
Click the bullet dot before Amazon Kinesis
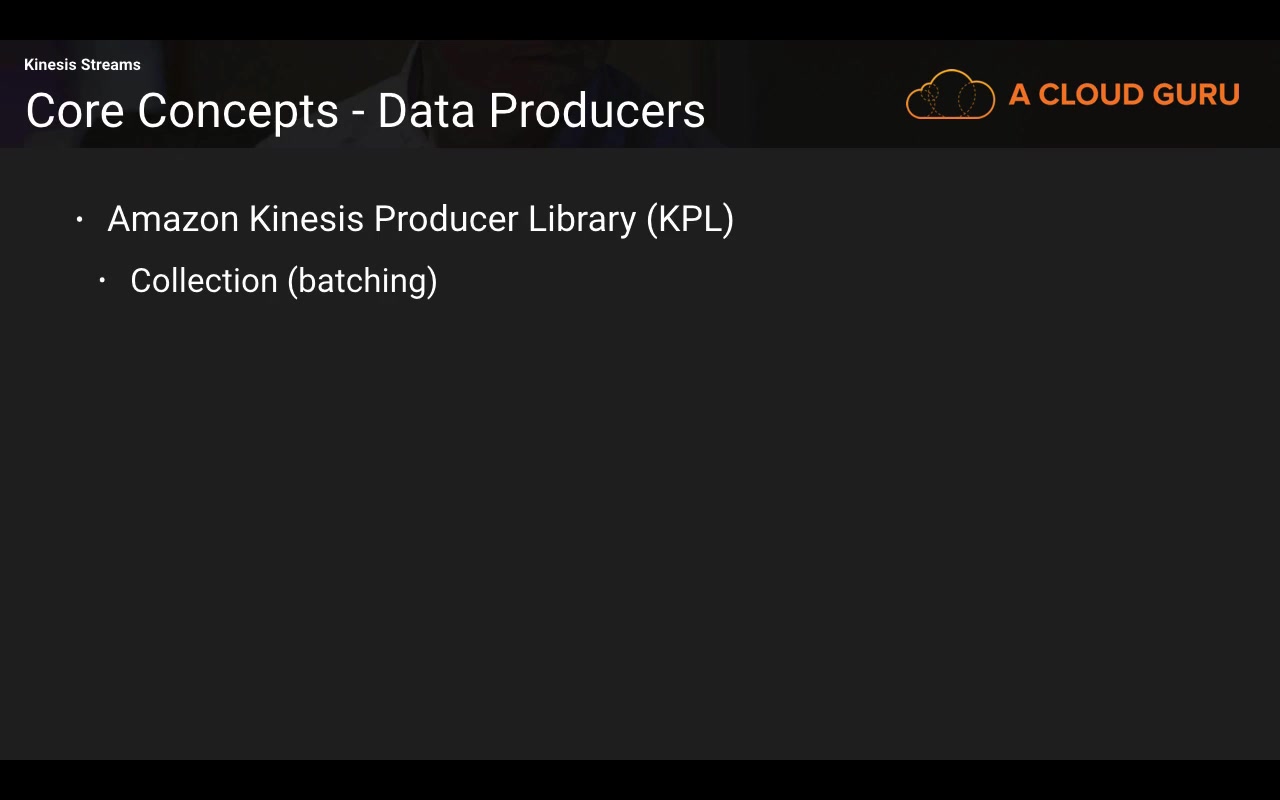(x=80, y=219)
